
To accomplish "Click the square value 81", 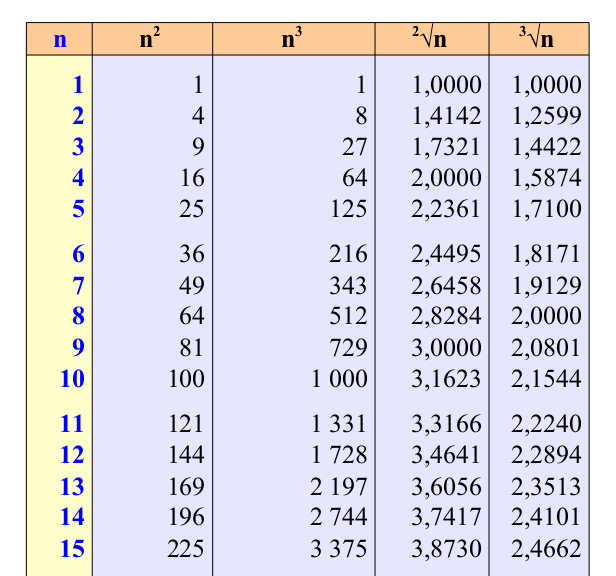I will [x=192, y=348].
